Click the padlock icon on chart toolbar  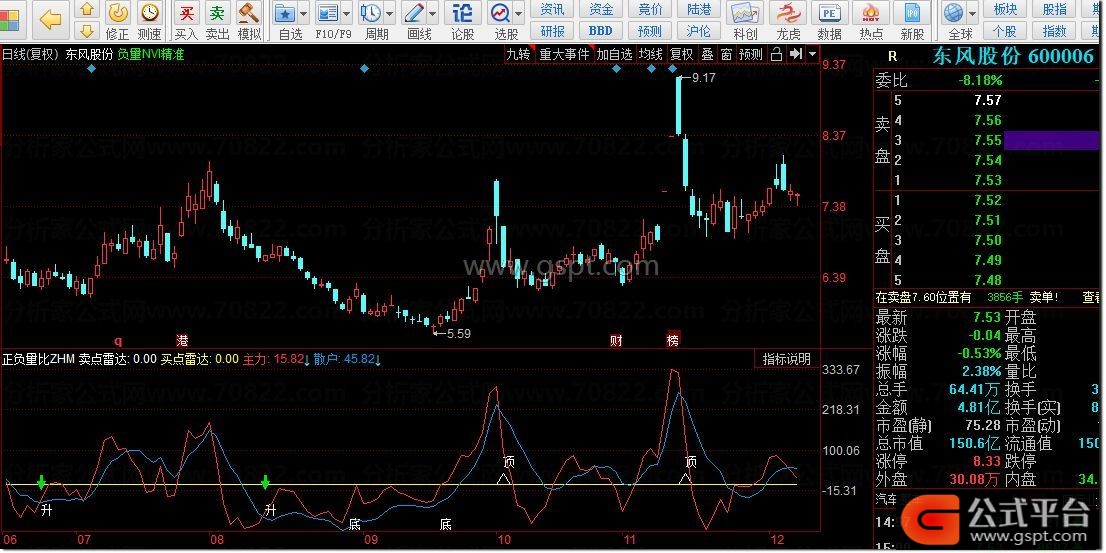[x=776, y=54]
